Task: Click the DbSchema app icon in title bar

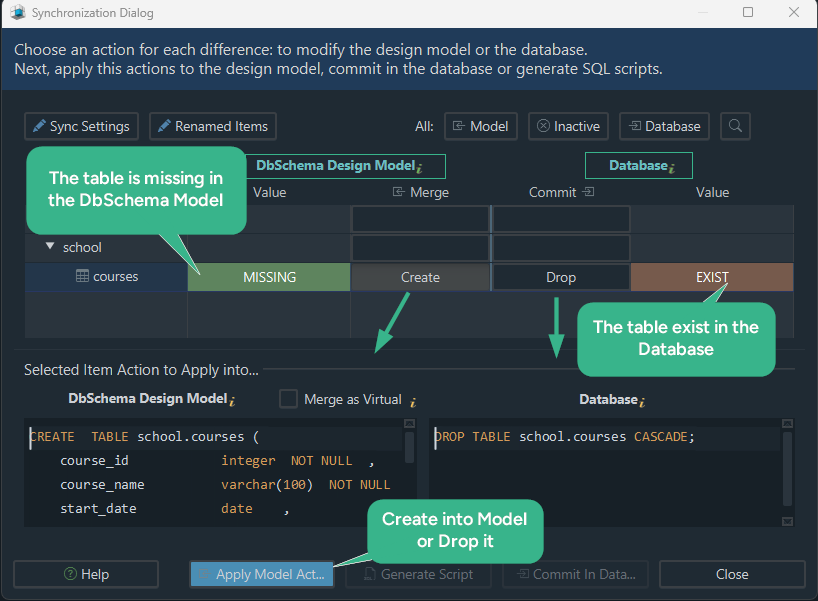Action: click(x=18, y=13)
